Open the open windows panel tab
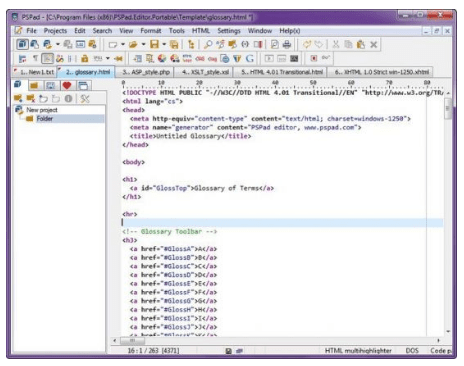 point(83,86)
